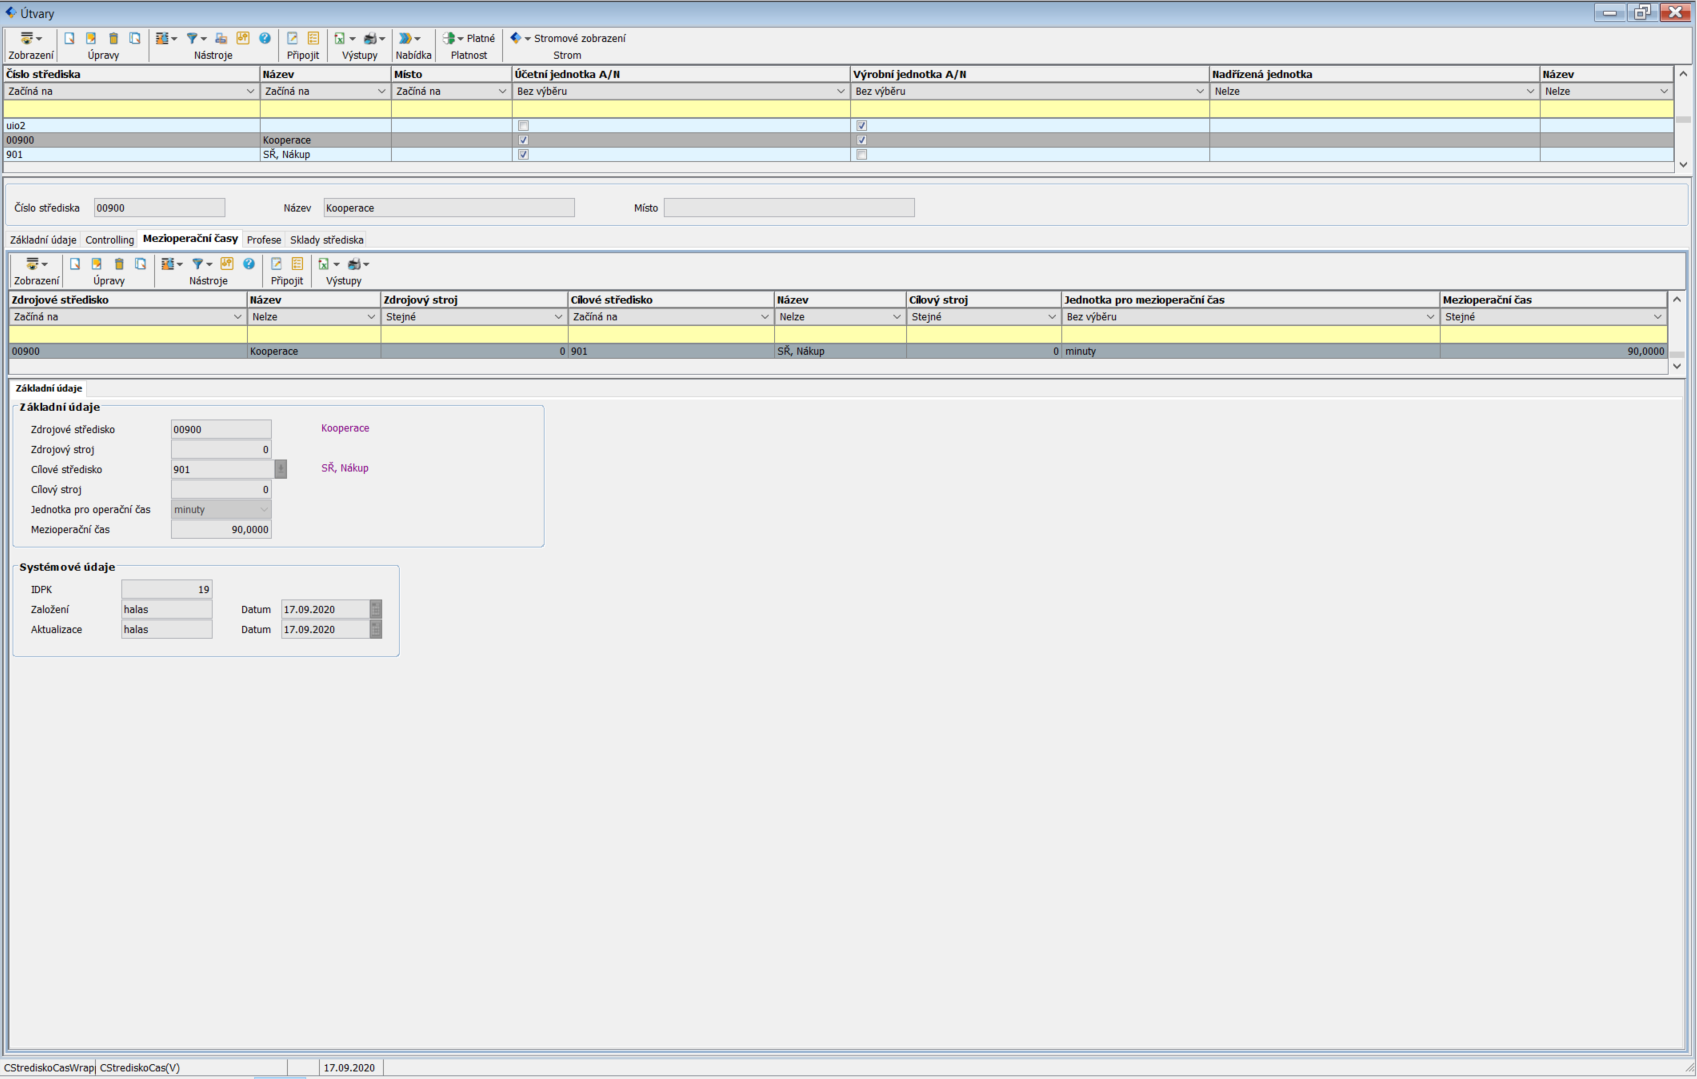This screenshot has height=1079, width=1697.
Task: Click new record icon in the Mezioperační časy toolbar
Action: click(75, 264)
